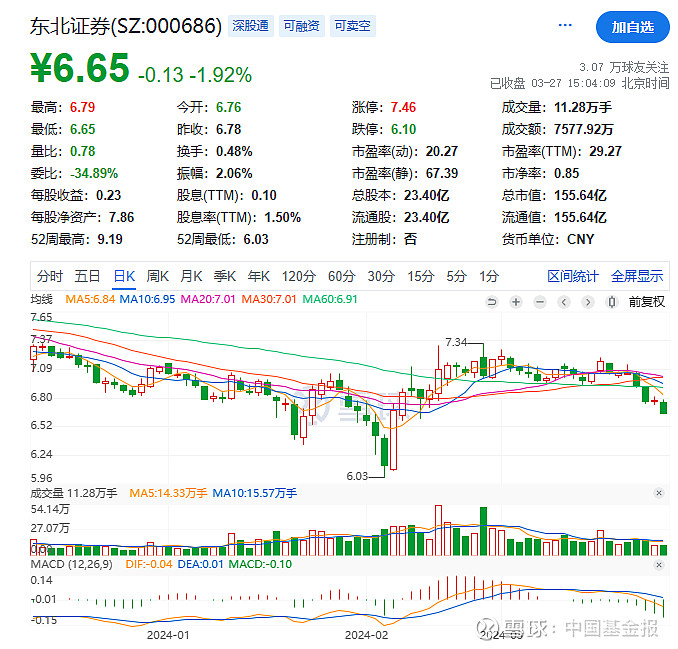The image size is (678, 649).
Task: Click 成交额 value 7577.92万
Action: 584,129
